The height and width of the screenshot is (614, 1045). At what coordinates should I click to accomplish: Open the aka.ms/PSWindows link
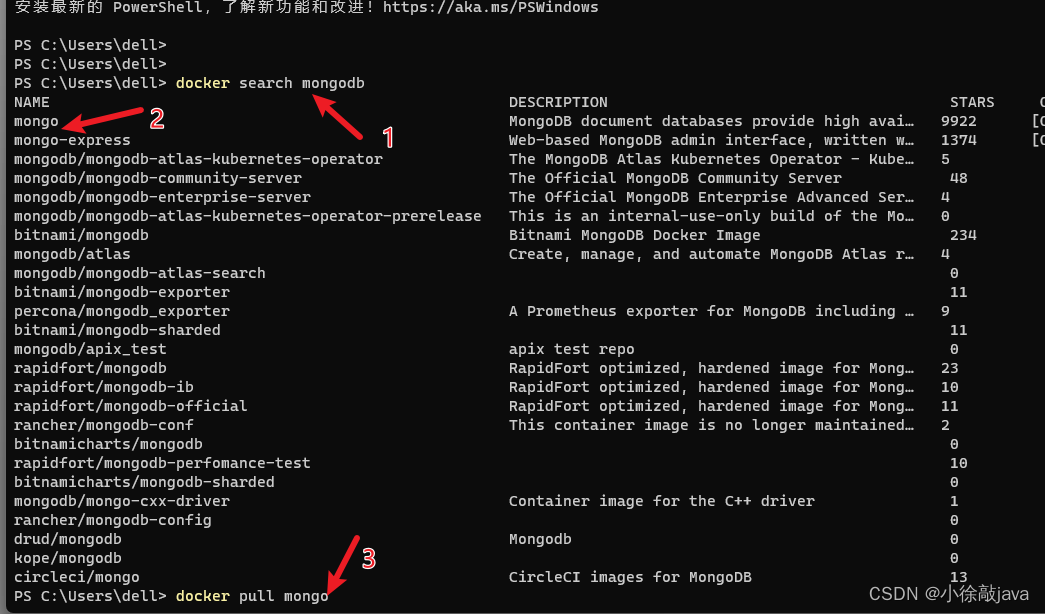click(x=491, y=7)
